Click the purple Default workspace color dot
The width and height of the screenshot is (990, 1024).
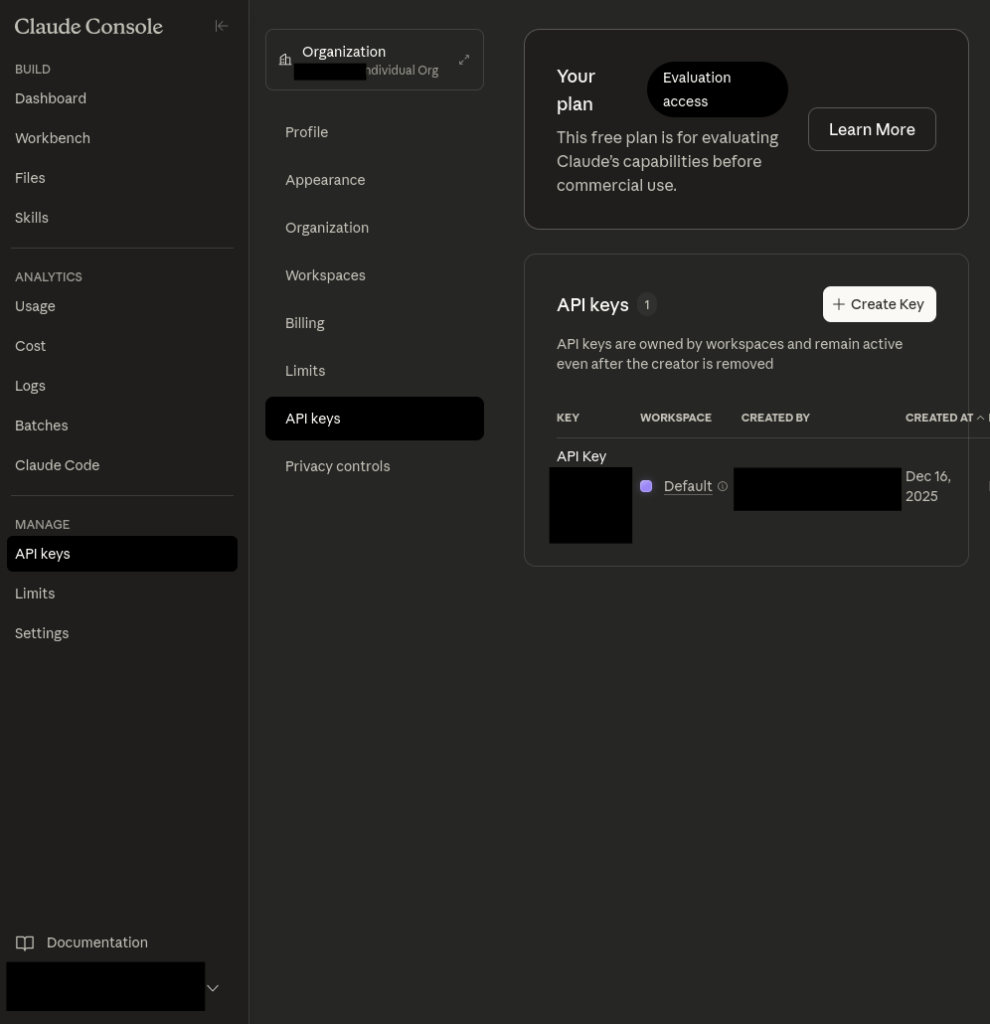coord(646,486)
